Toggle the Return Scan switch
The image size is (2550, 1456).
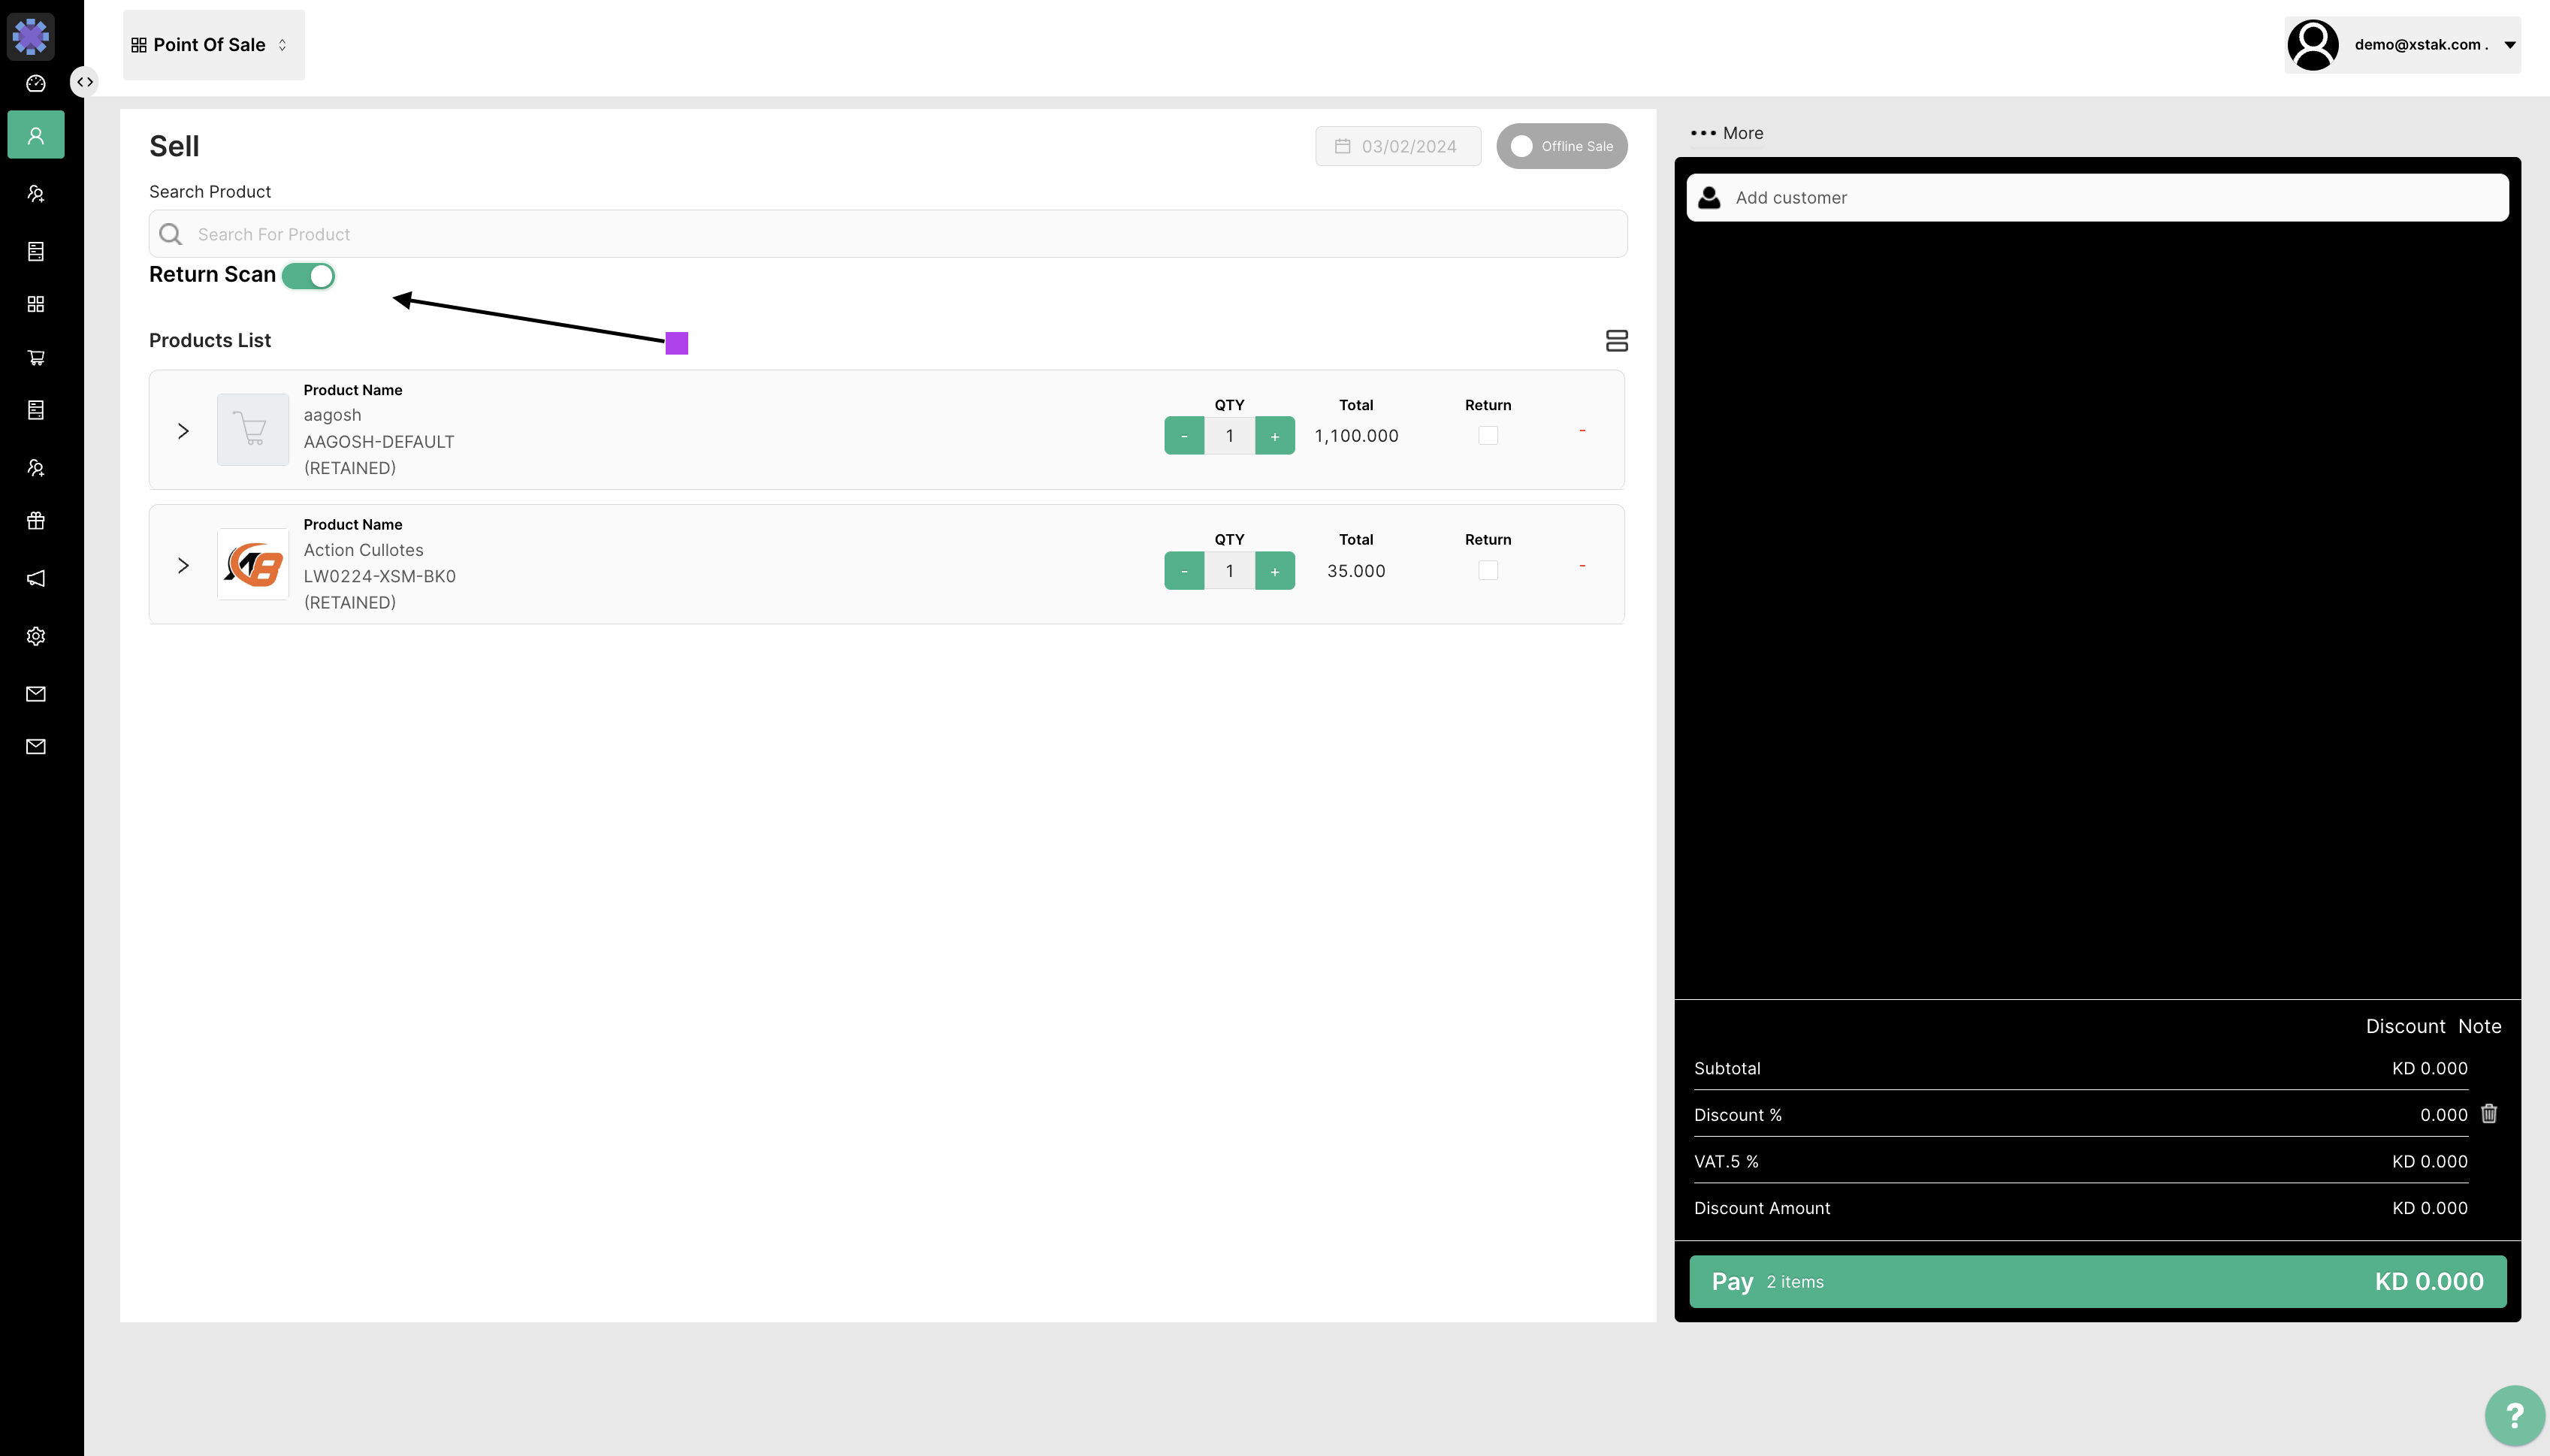point(308,276)
